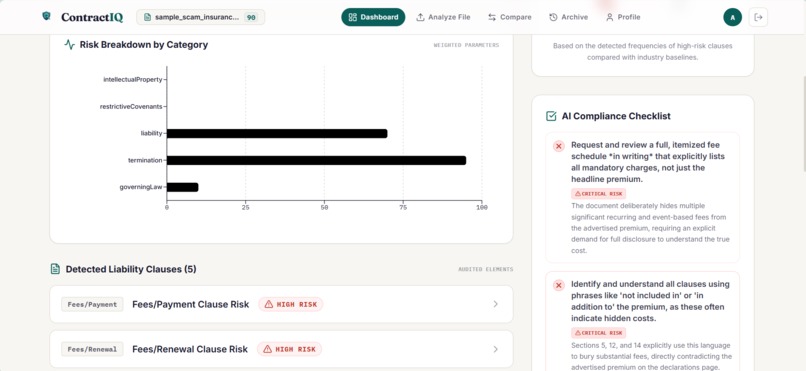Image resolution: width=806 pixels, height=371 pixels.
Task: Click the compare arrows icon
Action: 492,17
